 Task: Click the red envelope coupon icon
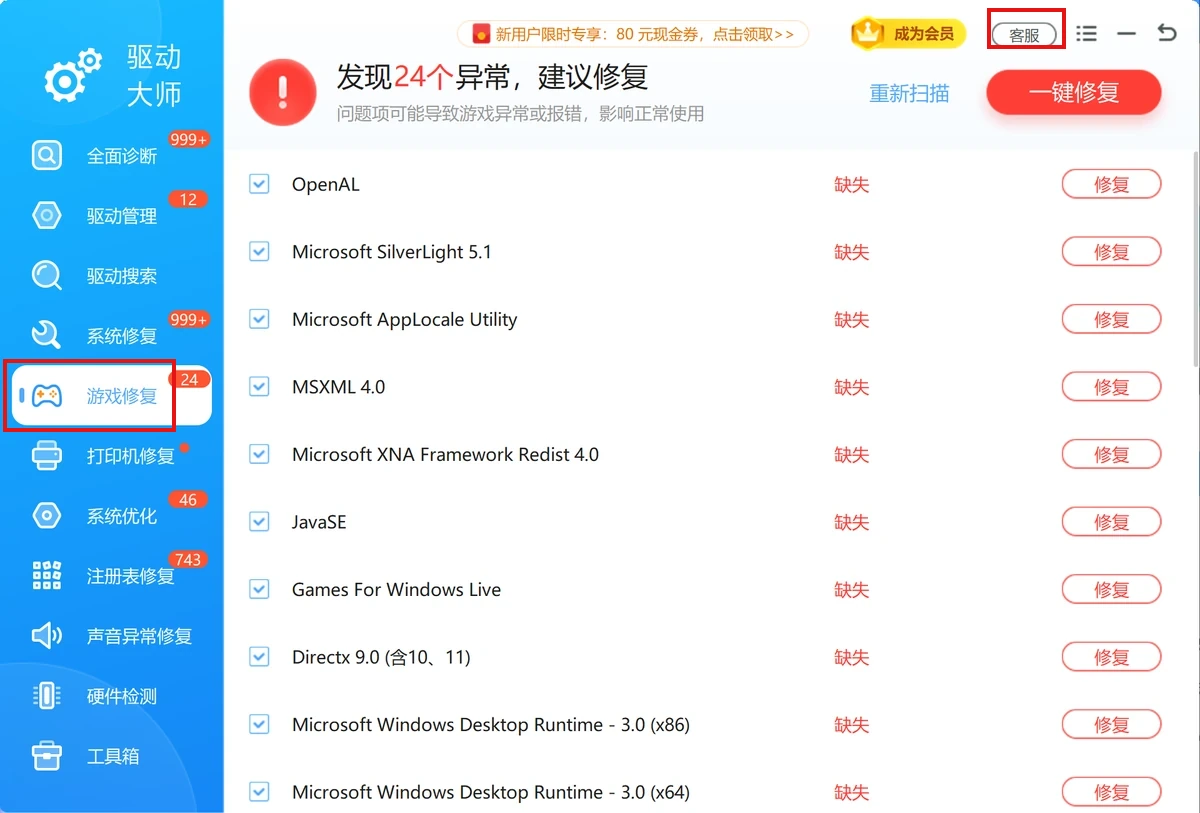click(x=481, y=35)
